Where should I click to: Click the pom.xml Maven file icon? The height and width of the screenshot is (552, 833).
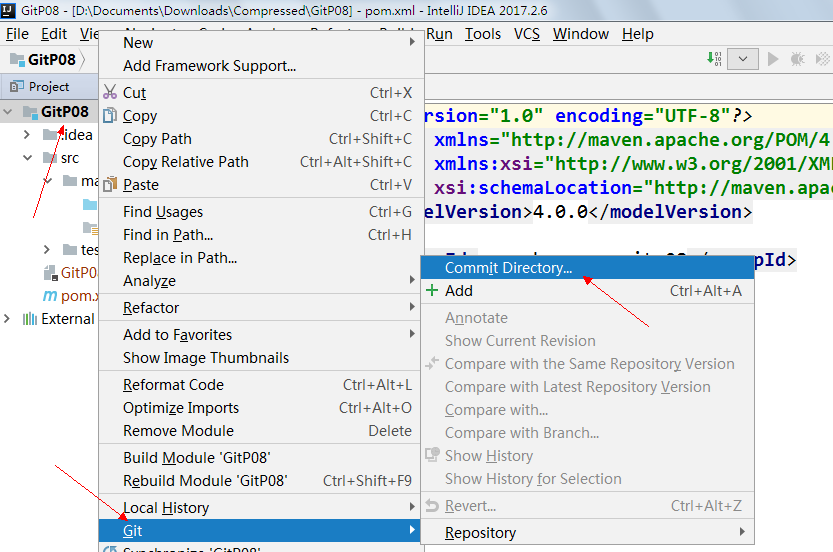point(50,296)
